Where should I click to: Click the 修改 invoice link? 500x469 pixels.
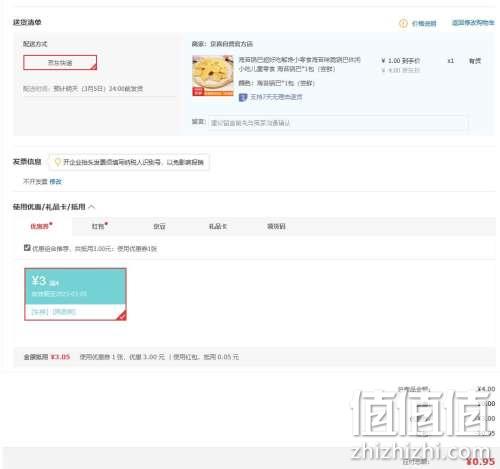coord(55,181)
